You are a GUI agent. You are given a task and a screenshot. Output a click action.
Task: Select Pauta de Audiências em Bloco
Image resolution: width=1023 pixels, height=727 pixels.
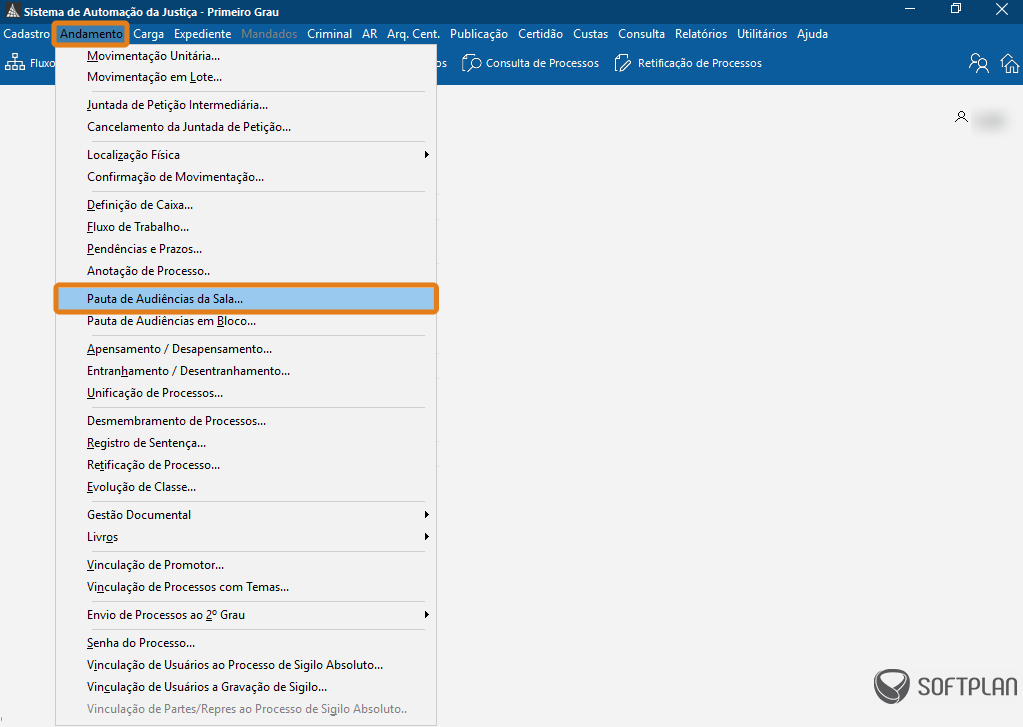click(246, 321)
